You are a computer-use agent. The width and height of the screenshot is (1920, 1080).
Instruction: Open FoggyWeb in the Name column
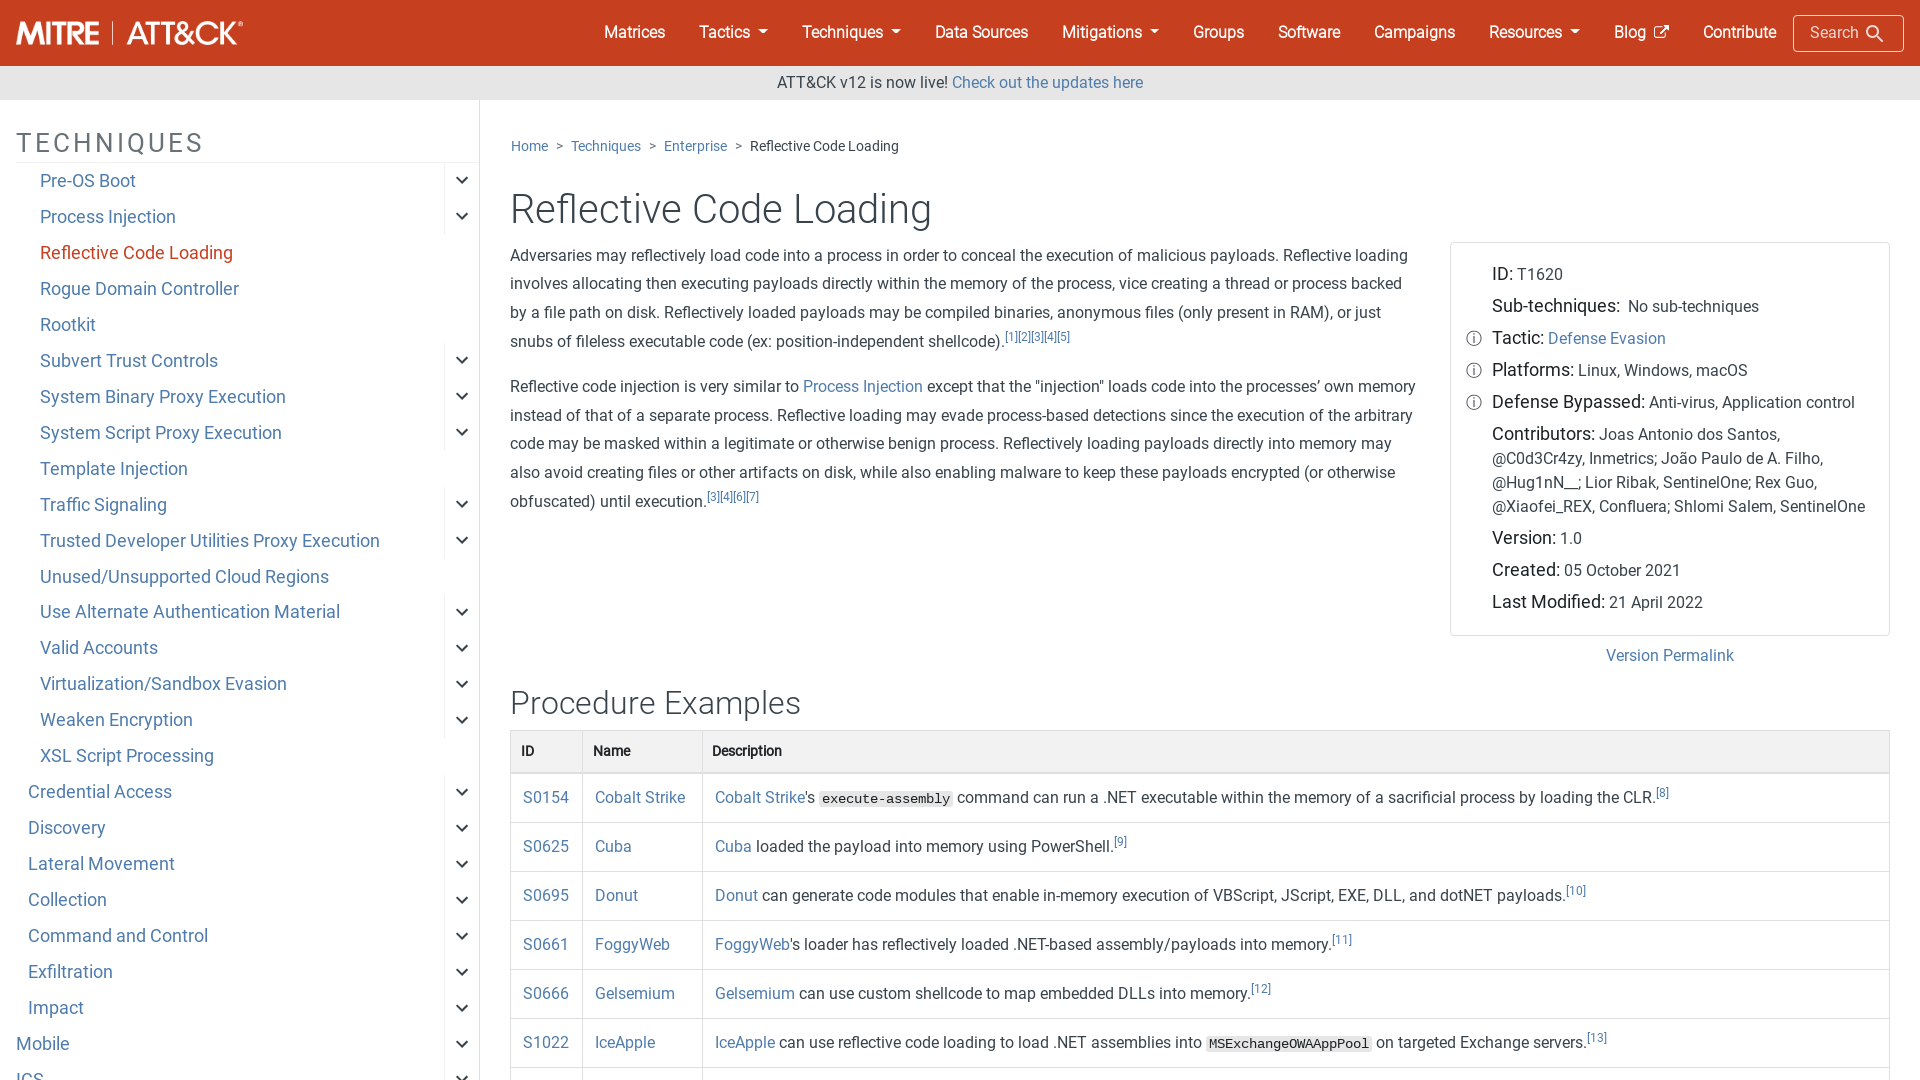click(x=632, y=945)
